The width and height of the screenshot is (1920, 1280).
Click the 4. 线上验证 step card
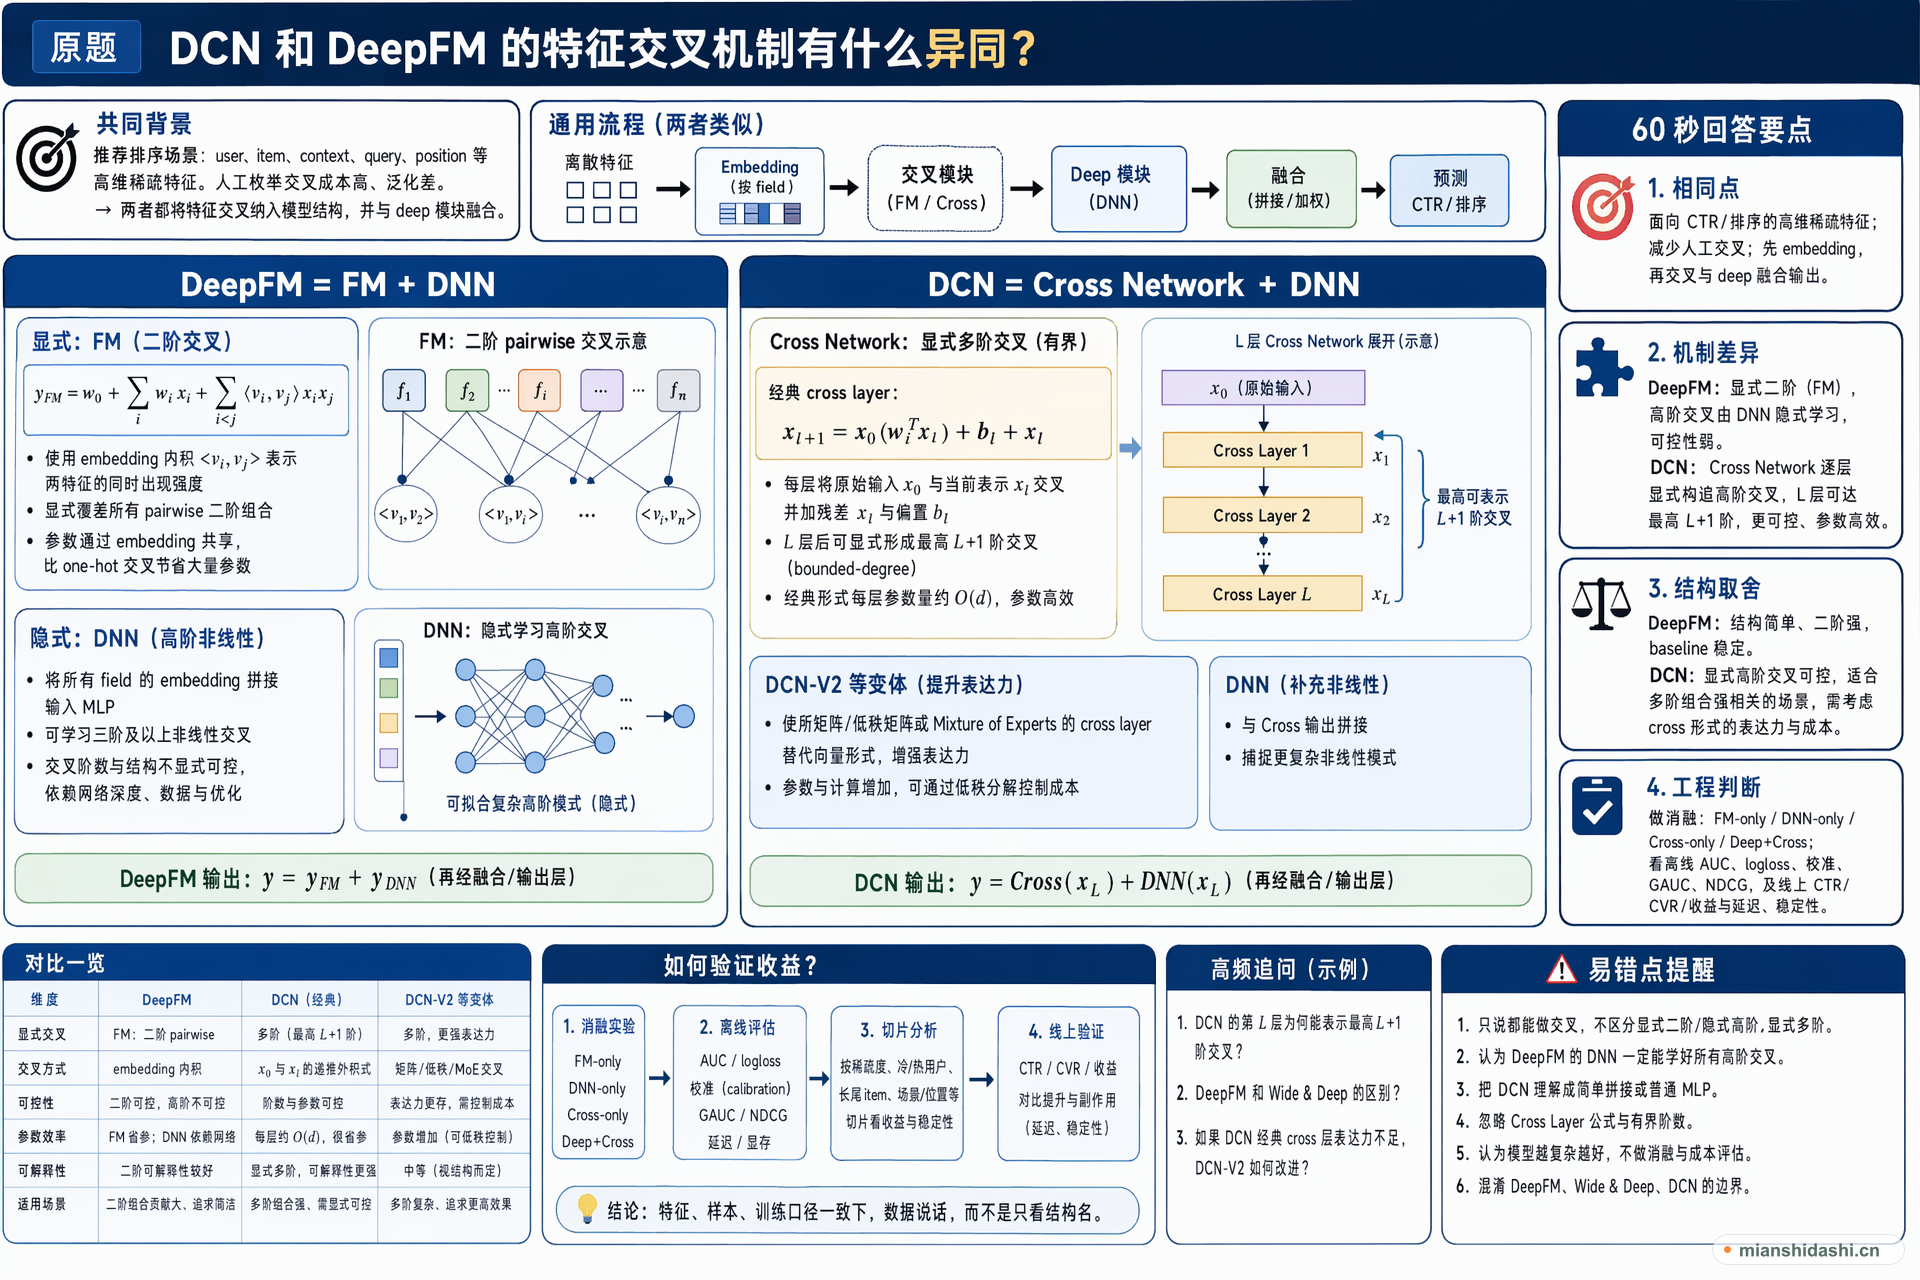click(x=1068, y=1083)
